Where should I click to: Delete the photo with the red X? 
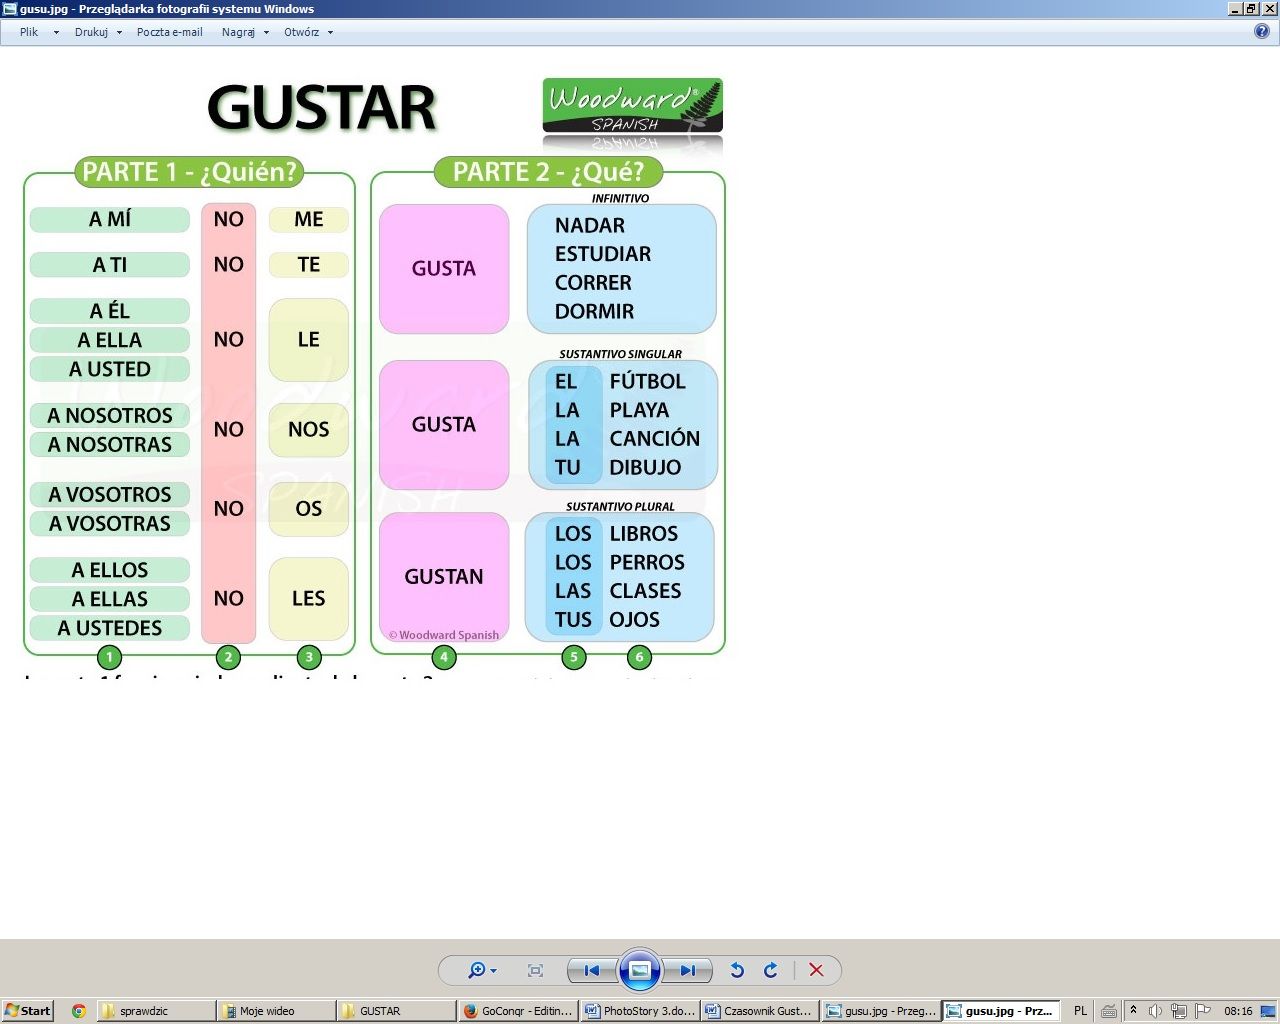(816, 970)
